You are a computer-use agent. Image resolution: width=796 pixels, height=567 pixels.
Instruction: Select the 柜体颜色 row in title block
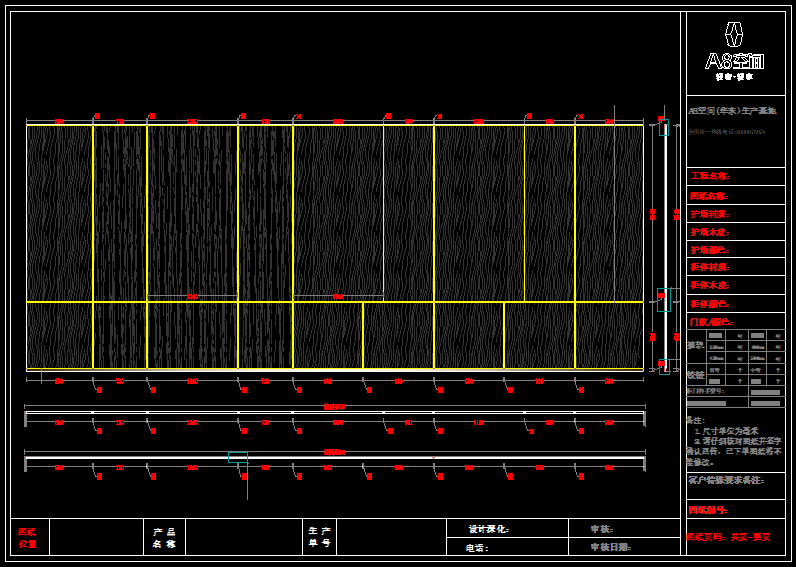pyautogui.click(x=735, y=303)
